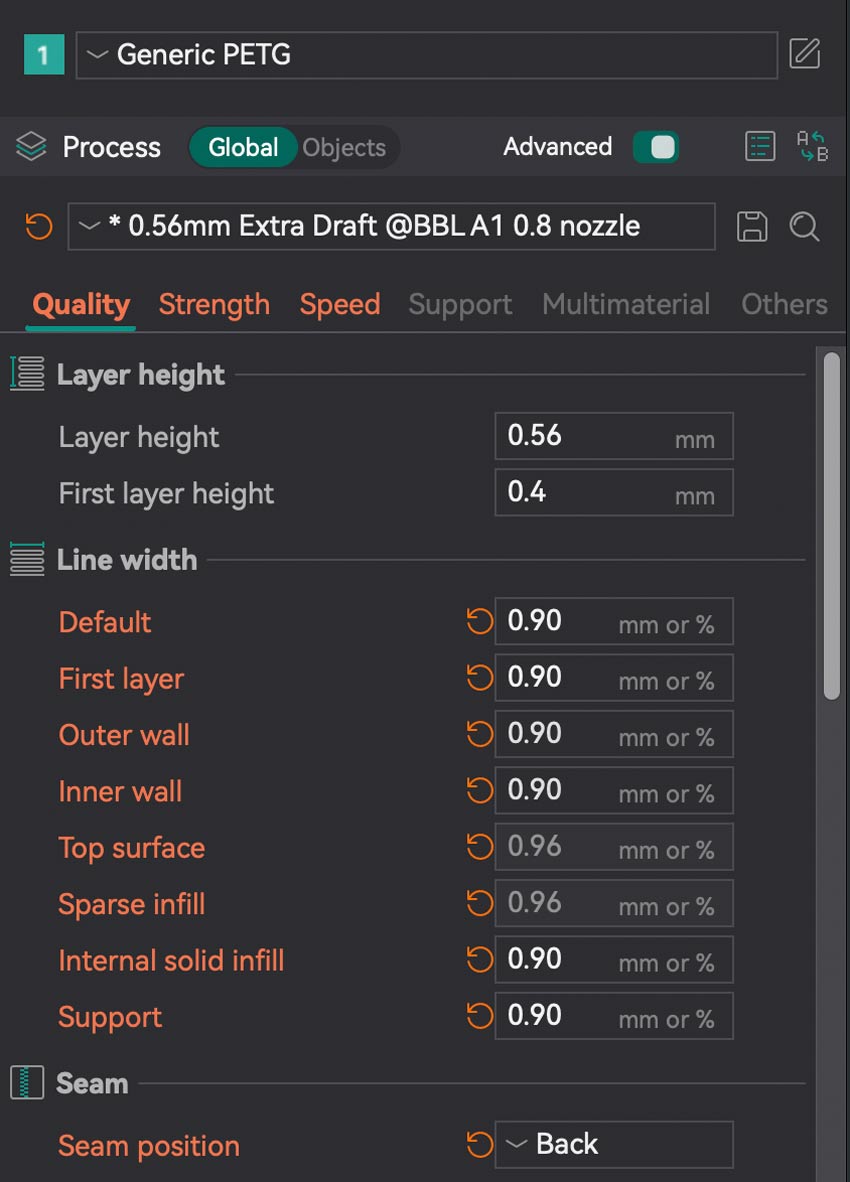Image resolution: width=850 pixels, height=1182 pixels.
Task: Open the Generic PETG filament dropdown
Action: (426, 55)
